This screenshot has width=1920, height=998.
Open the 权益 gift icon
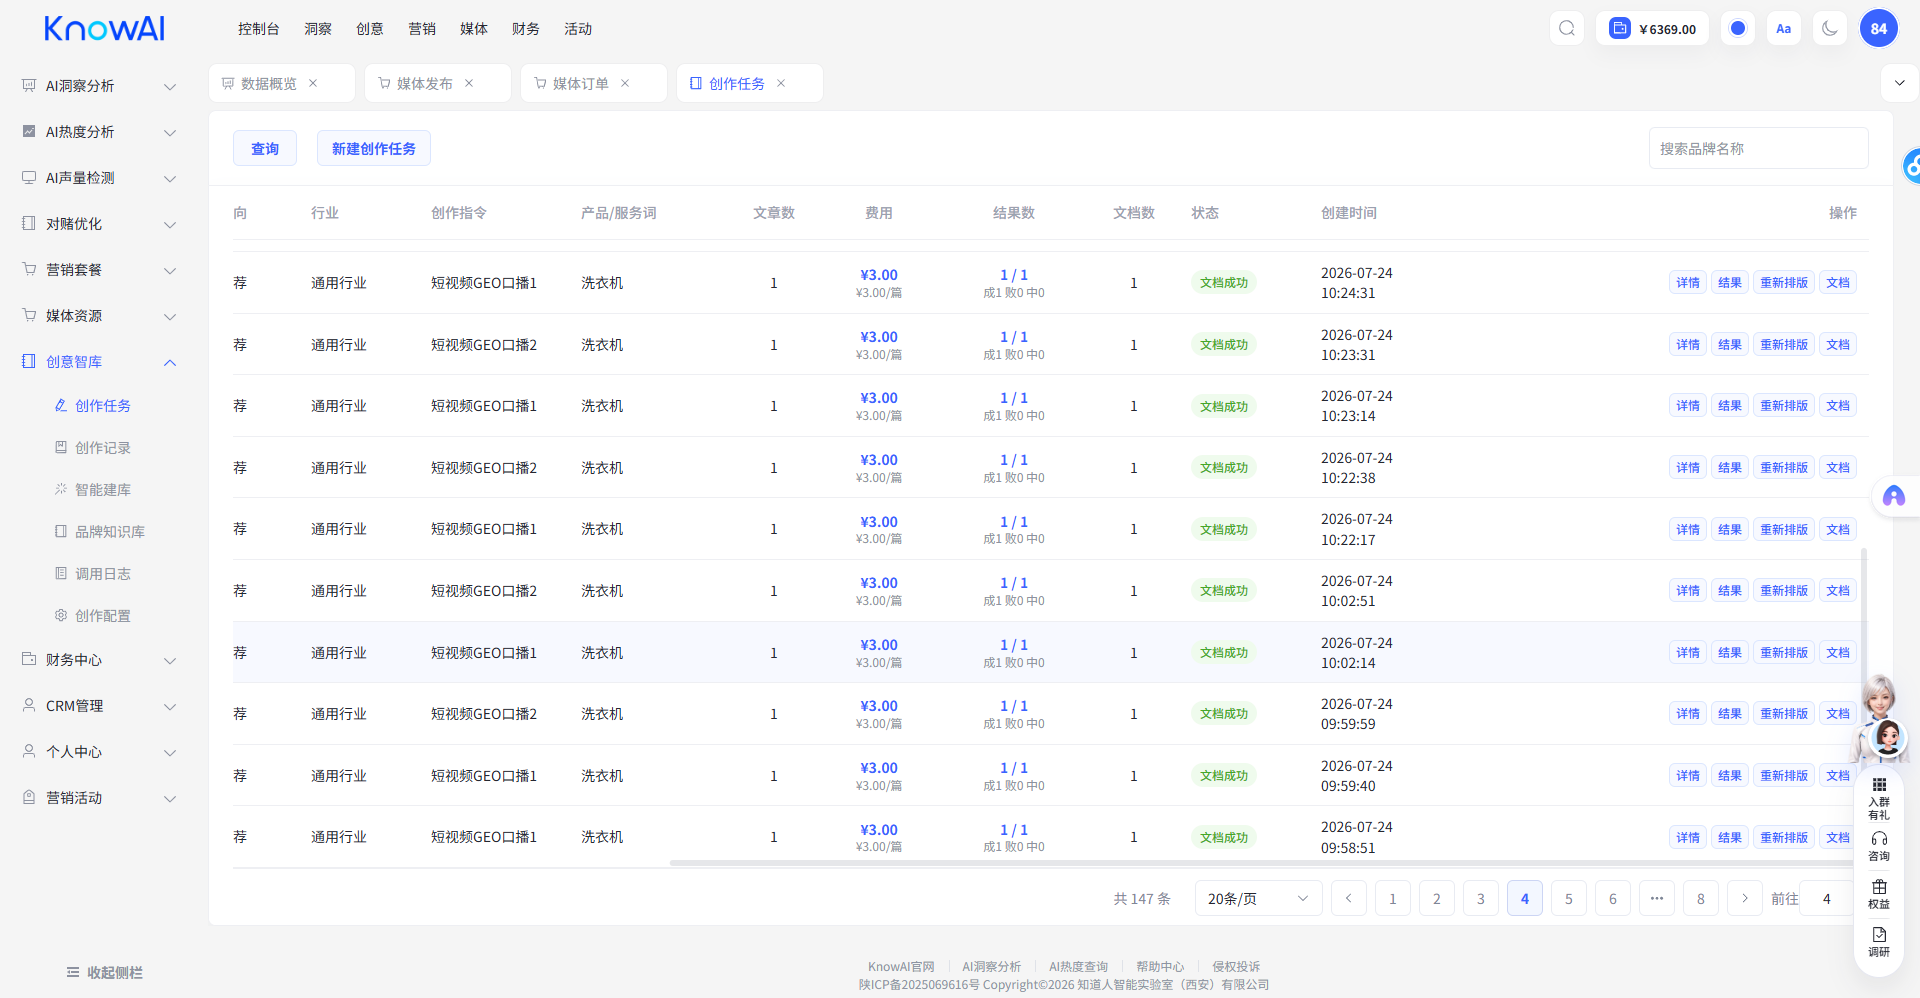tap(1879, 894)
